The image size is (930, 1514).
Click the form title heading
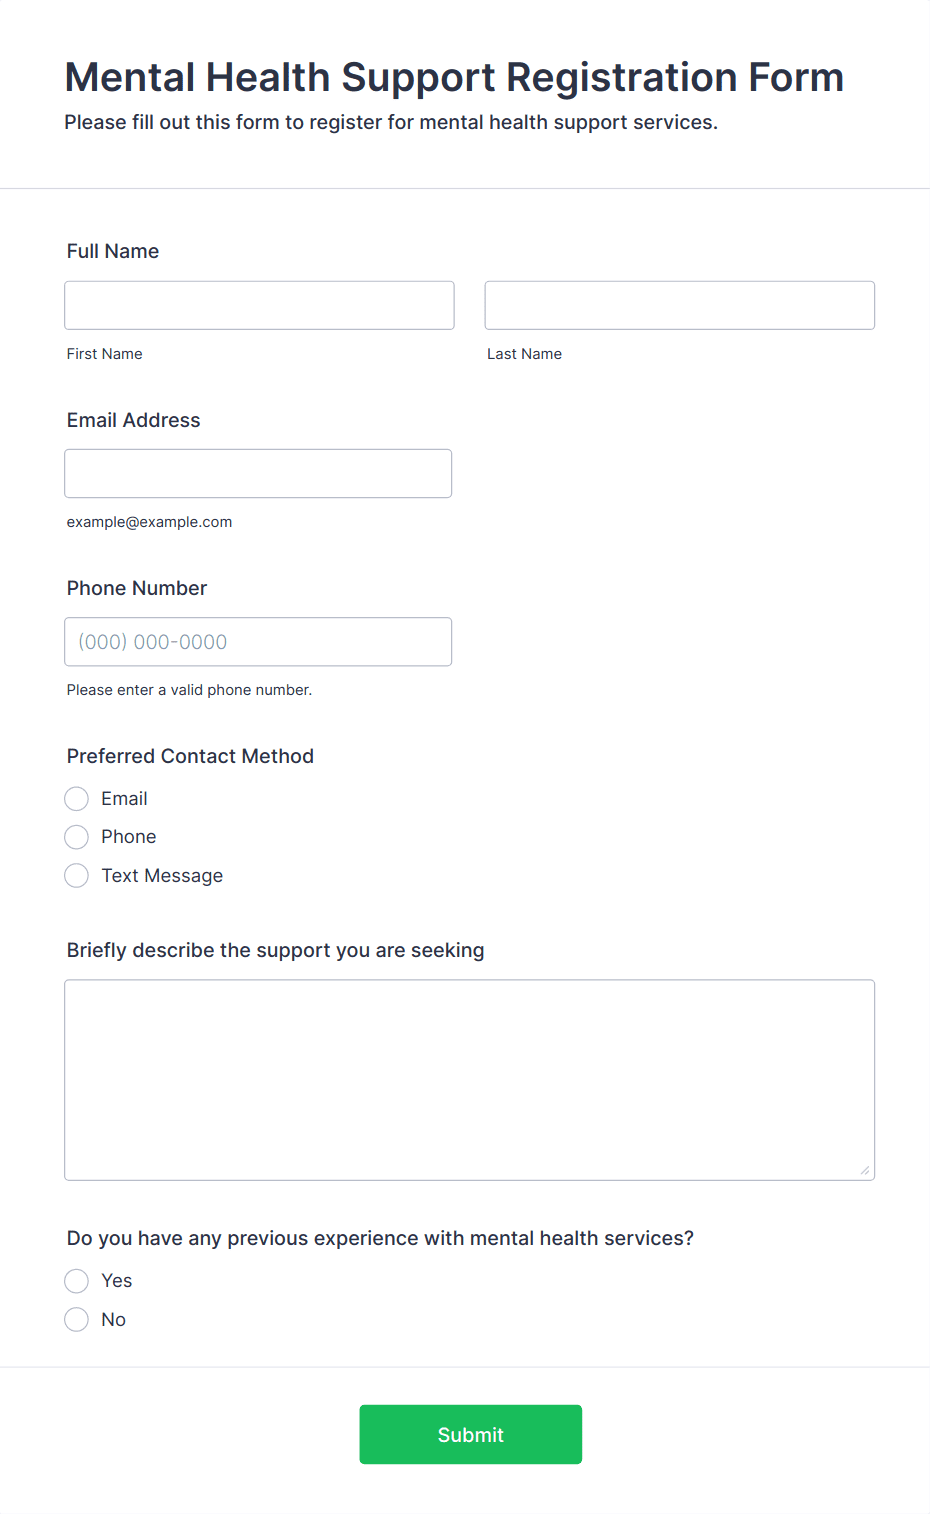(x=454, y=77)
